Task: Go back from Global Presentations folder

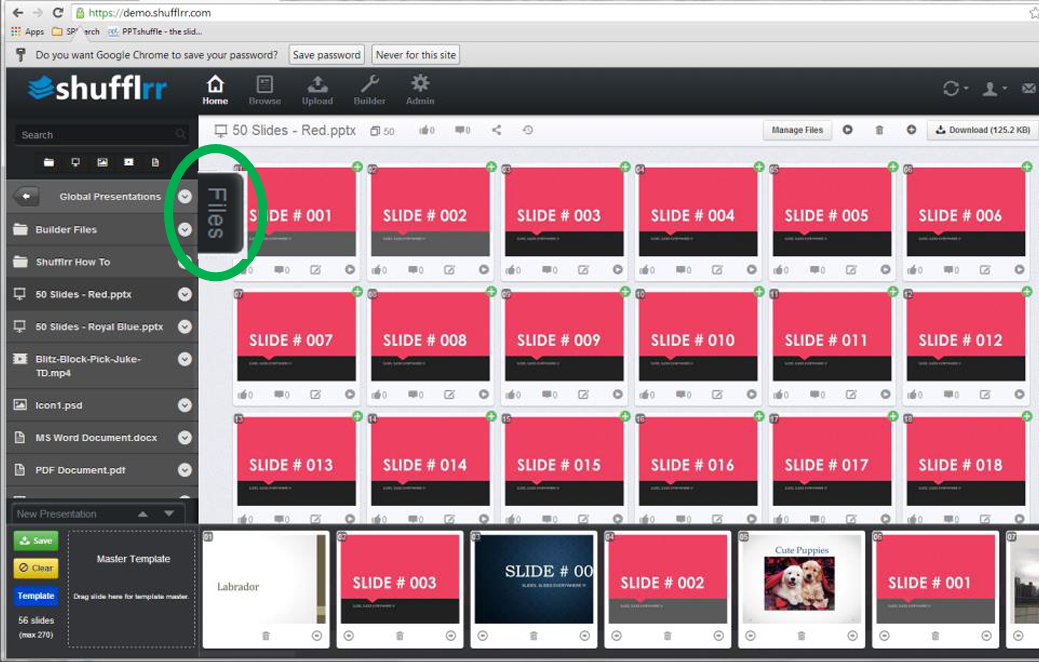Action: click(26, 196)
